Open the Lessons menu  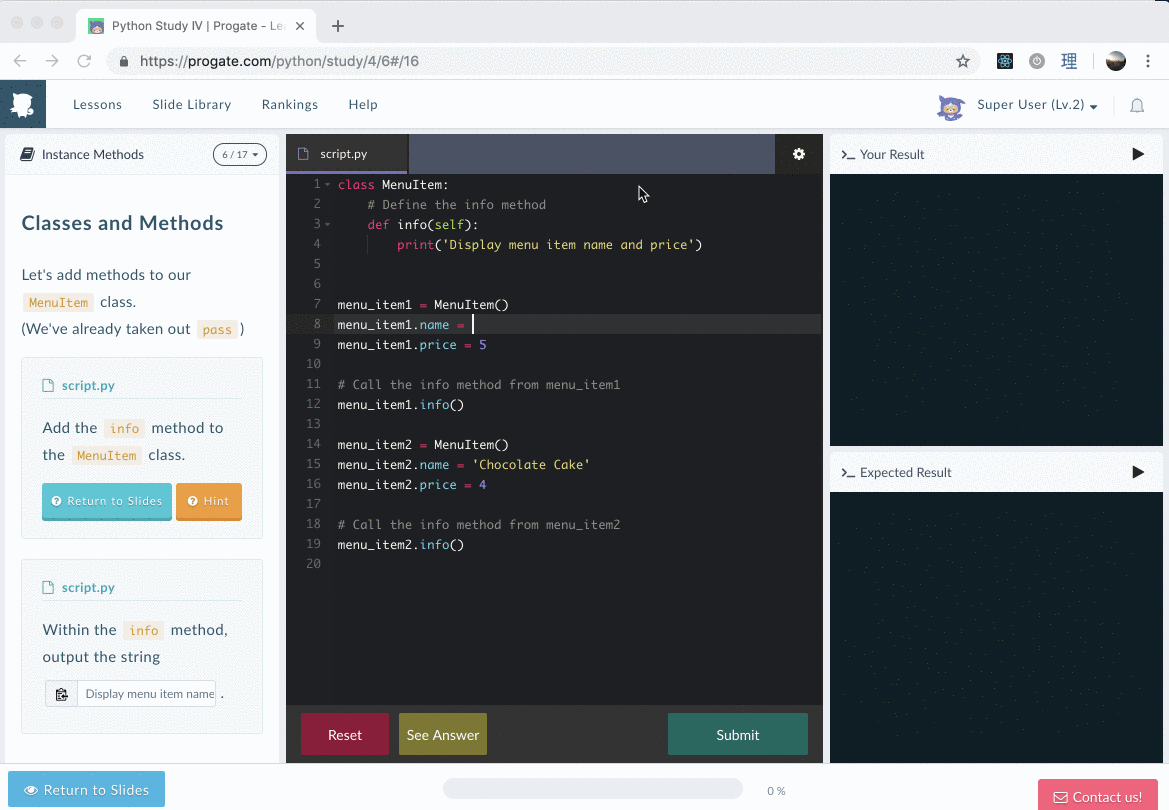point(97,104)
